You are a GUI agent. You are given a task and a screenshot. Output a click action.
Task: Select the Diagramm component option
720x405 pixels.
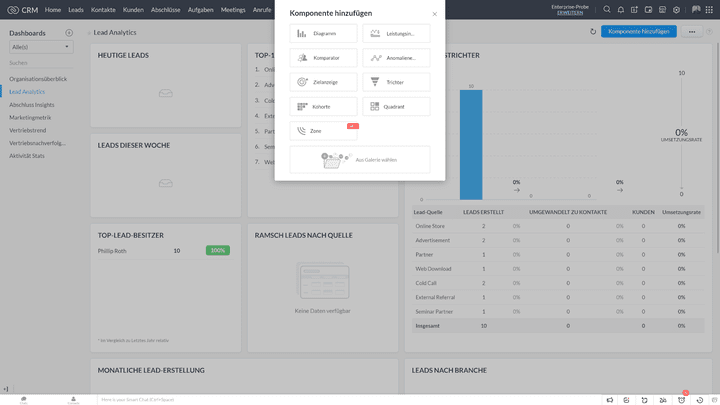(x=323, y=33)
